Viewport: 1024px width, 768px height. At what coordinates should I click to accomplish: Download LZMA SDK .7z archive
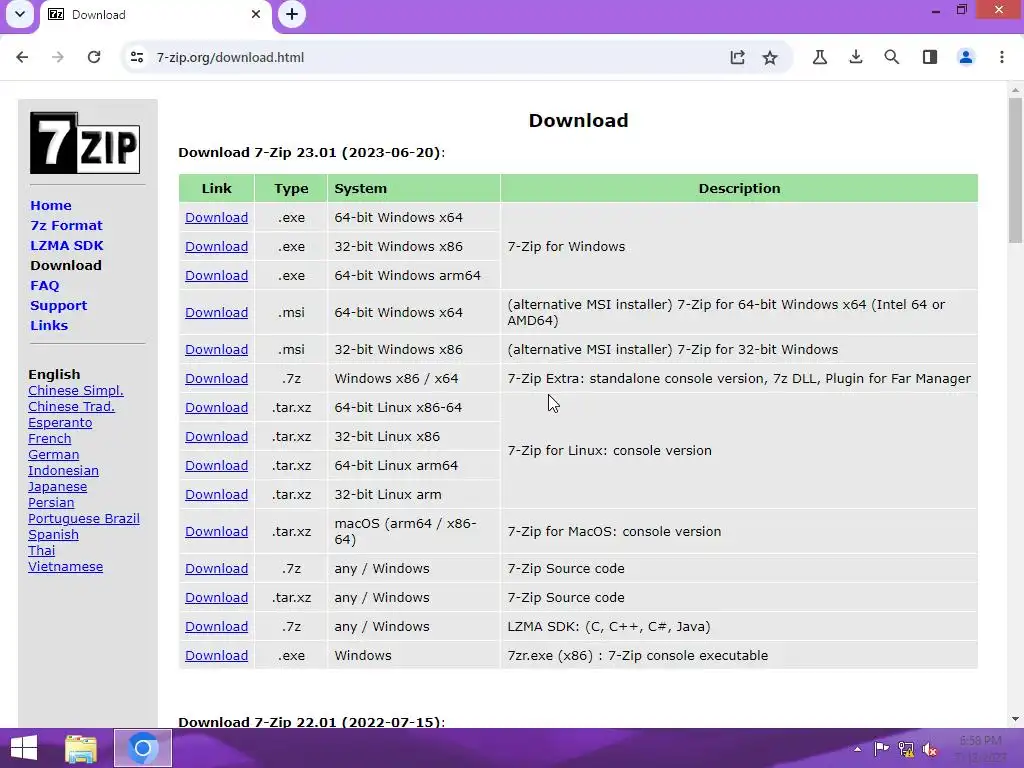216,626
